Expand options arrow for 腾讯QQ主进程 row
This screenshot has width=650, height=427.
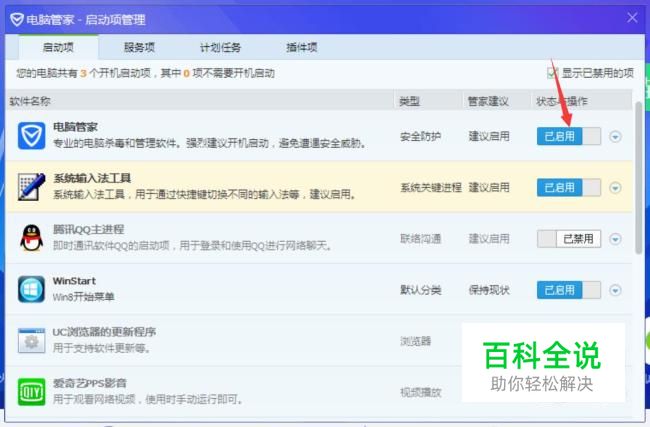click(x=615, y=239)
